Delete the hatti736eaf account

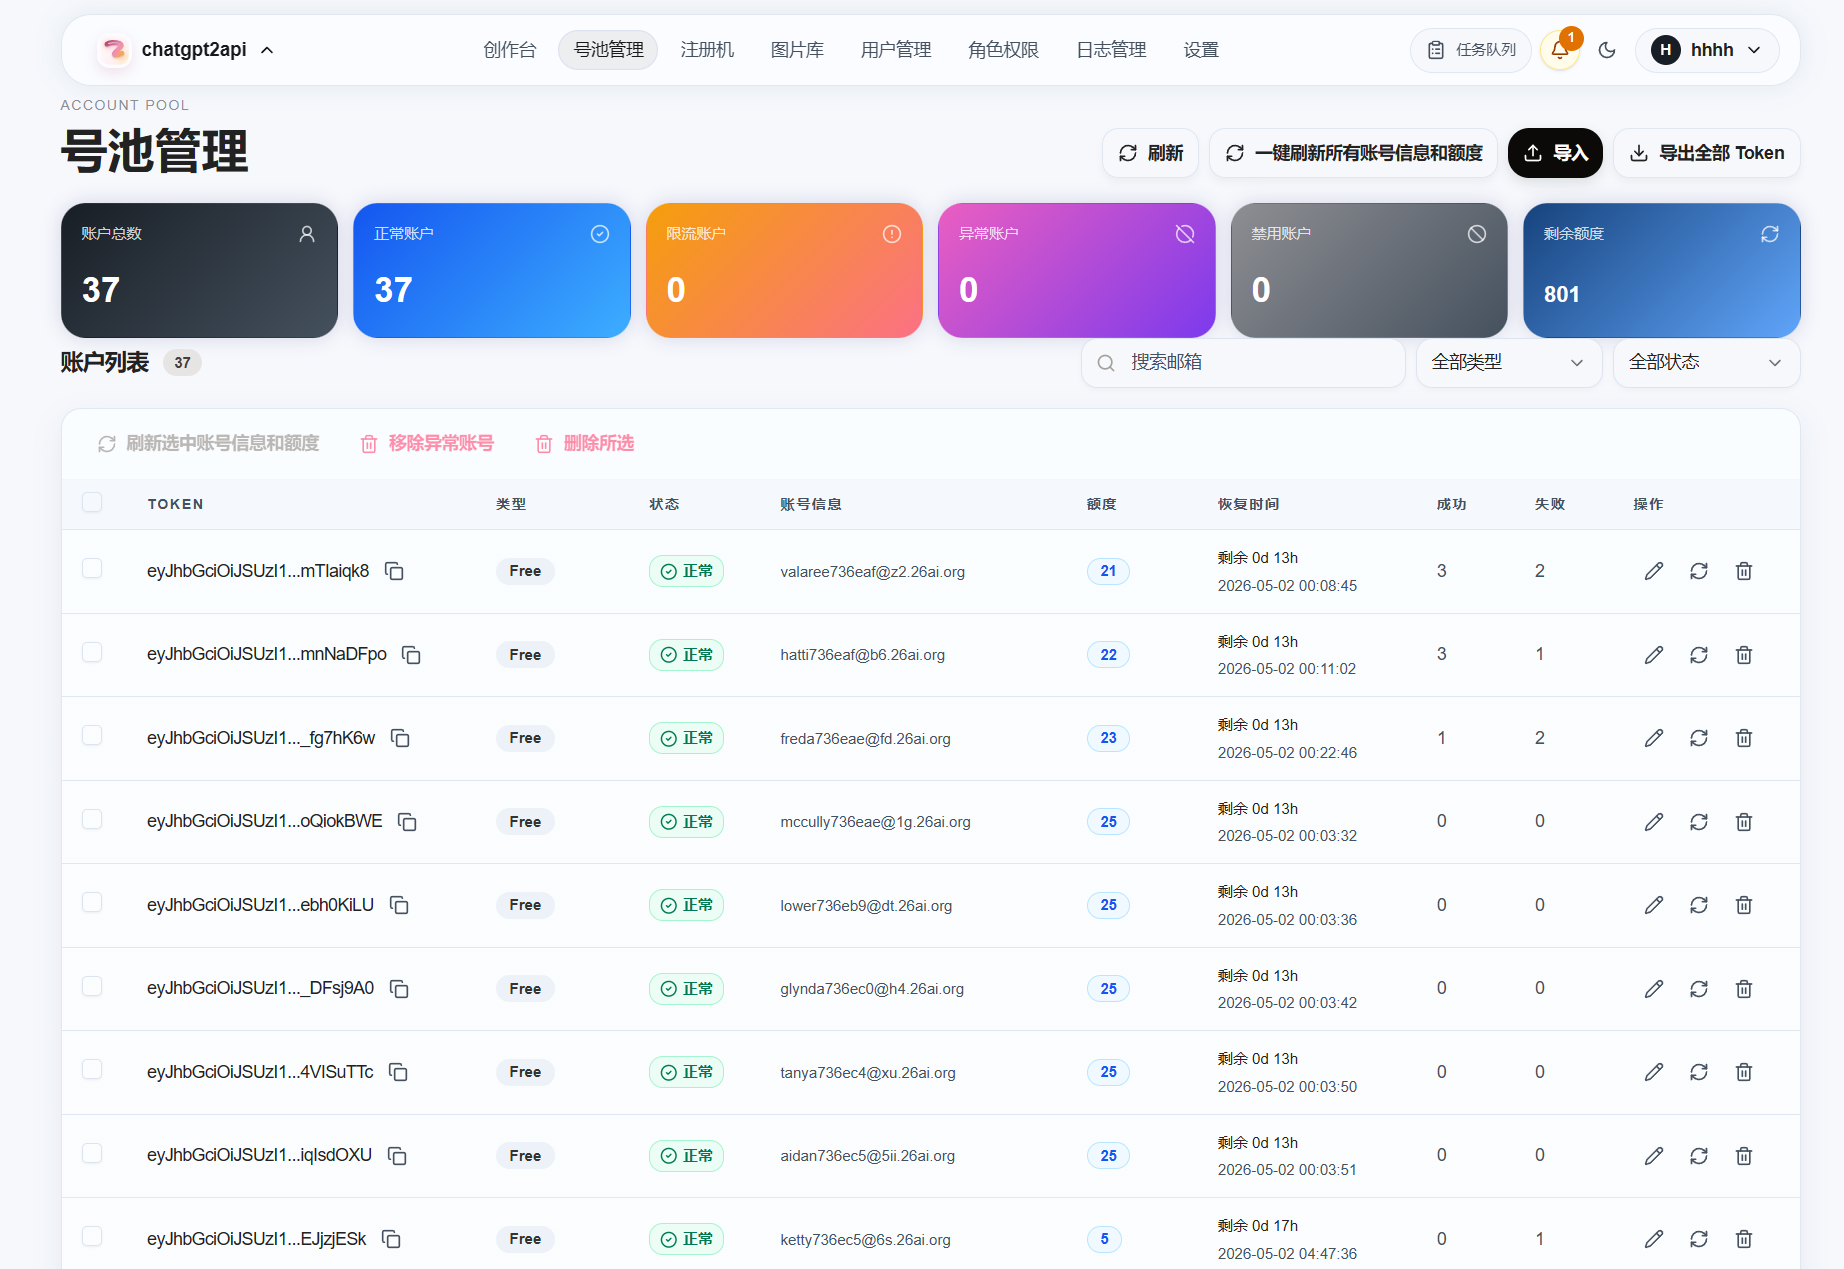coord(1744,655)
